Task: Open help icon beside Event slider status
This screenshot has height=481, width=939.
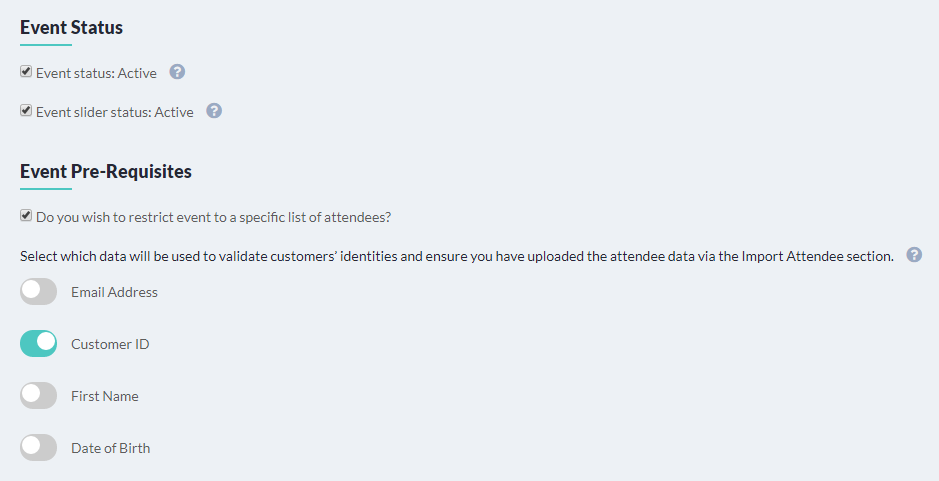Action: (214, 111)
